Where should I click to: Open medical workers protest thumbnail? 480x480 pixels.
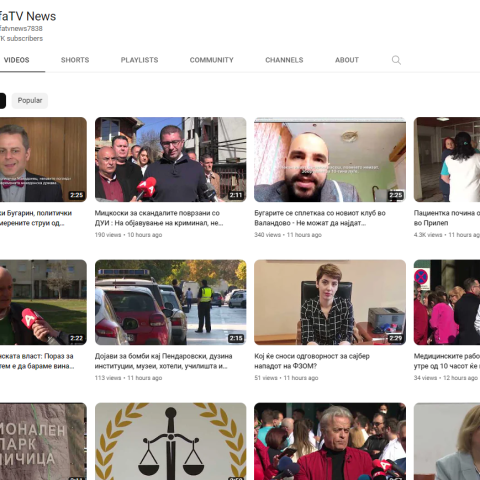tap(447, 302)
